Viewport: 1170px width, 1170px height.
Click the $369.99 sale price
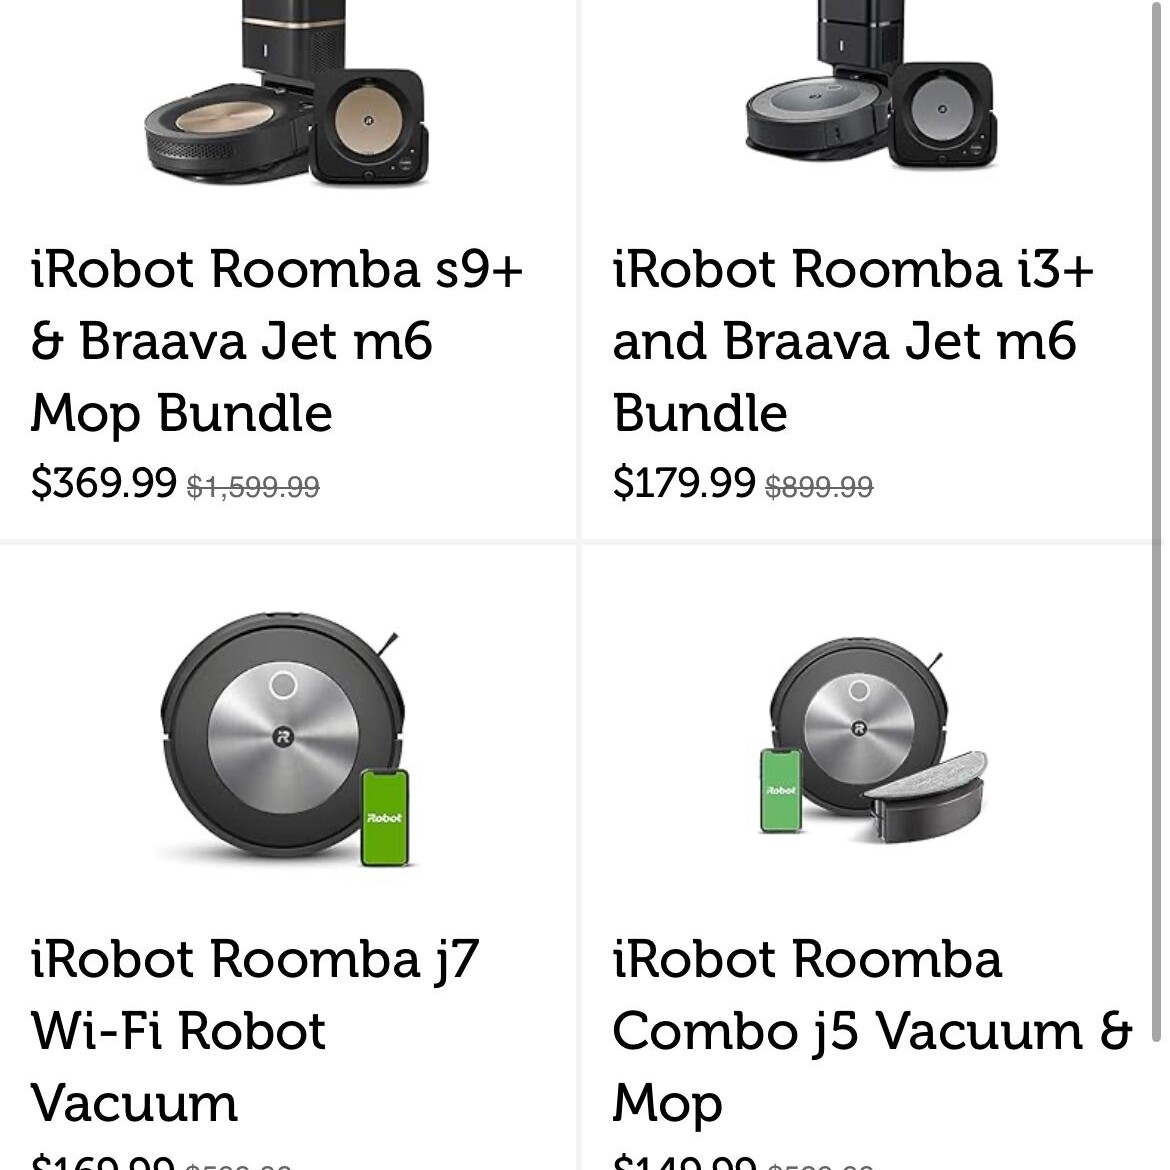104,483
